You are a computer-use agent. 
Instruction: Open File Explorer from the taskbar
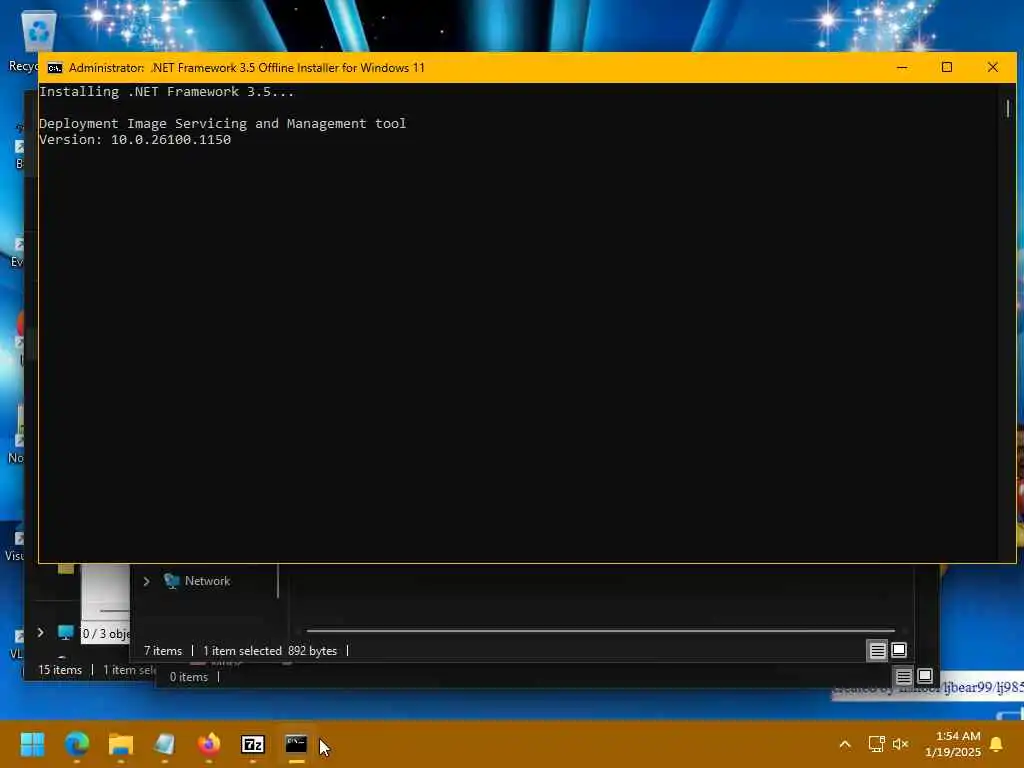pyautogui.click(x=121, y=744)
